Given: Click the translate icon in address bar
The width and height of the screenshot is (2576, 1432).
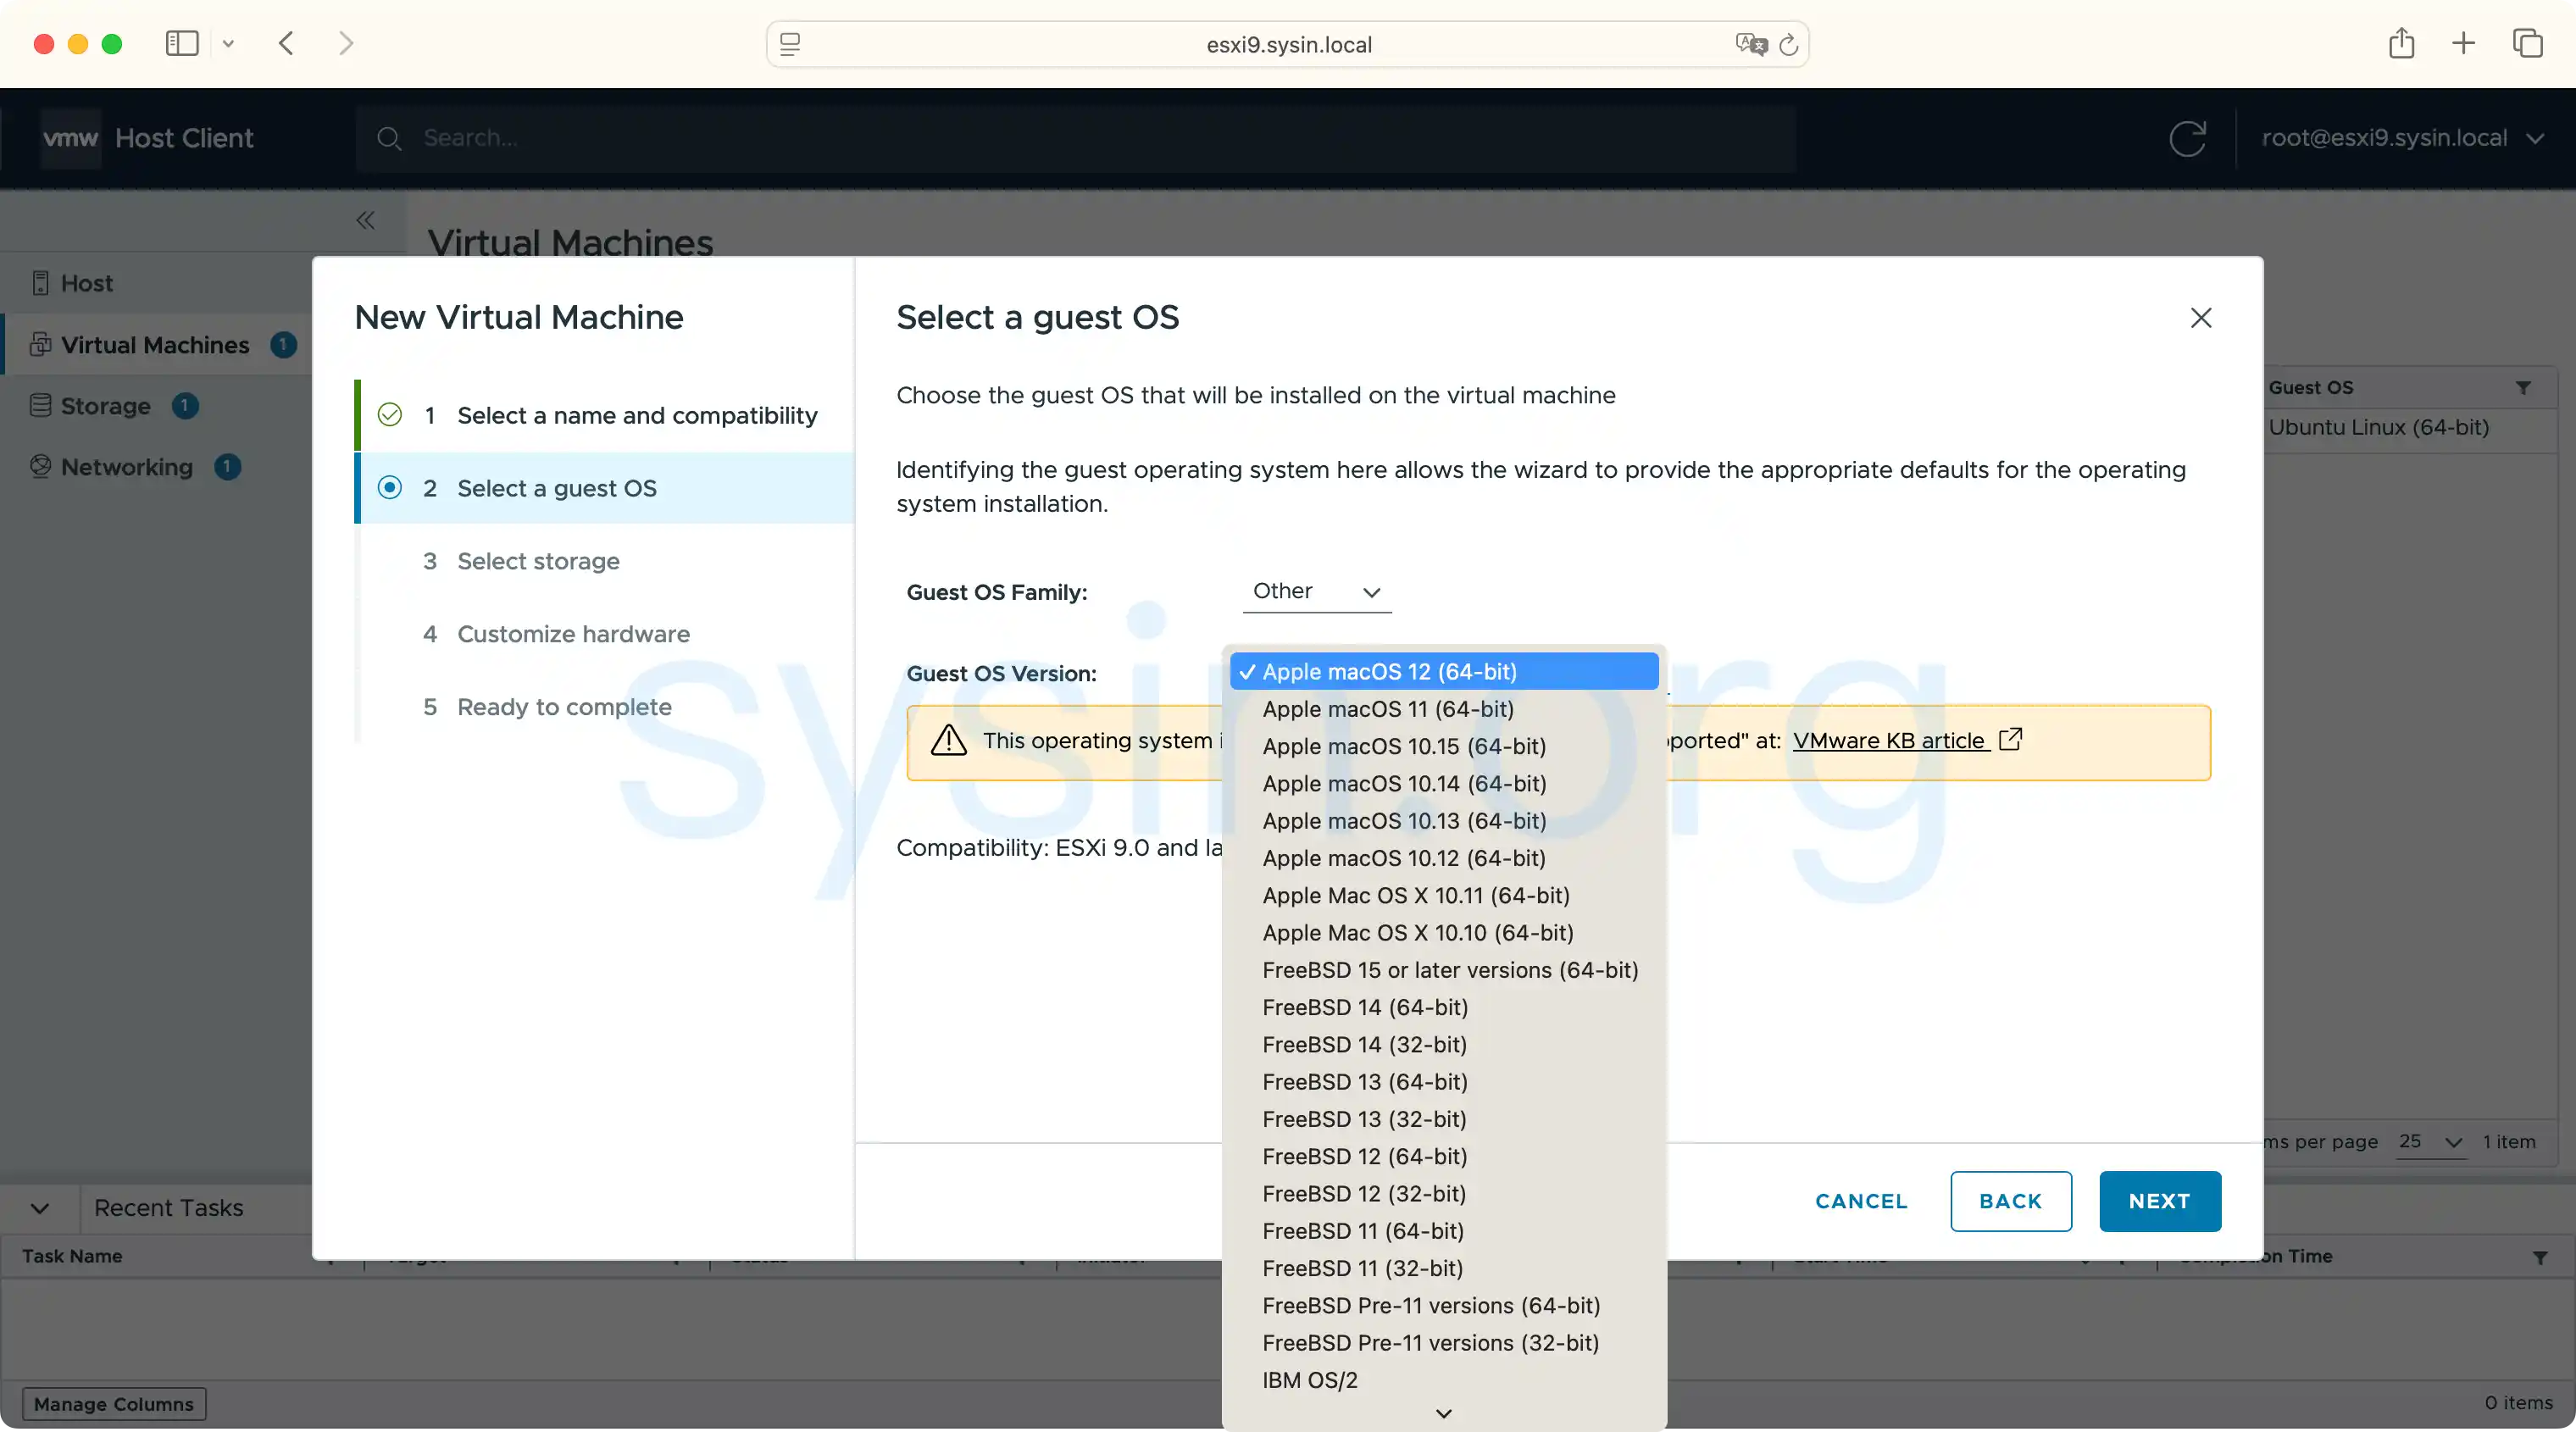Looking at the screenshot, I should tap(1751, 44).
